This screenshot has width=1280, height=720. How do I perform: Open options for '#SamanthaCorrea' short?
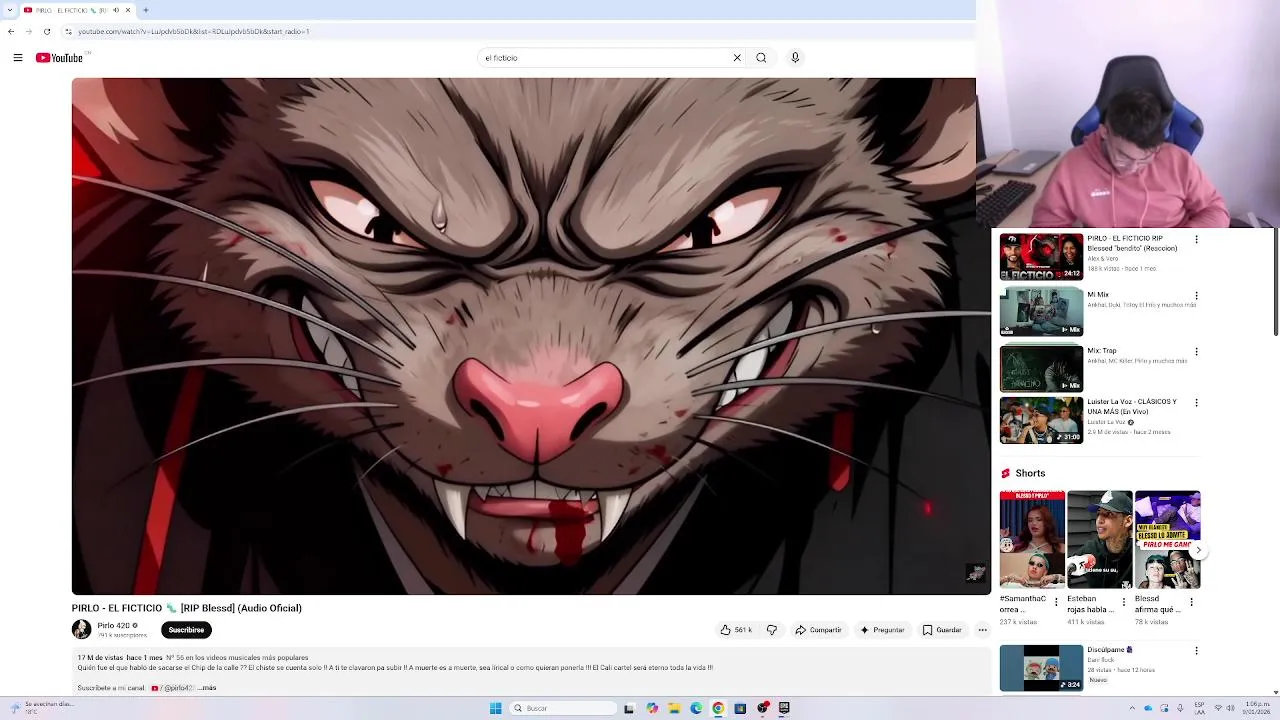(1056, 602)
